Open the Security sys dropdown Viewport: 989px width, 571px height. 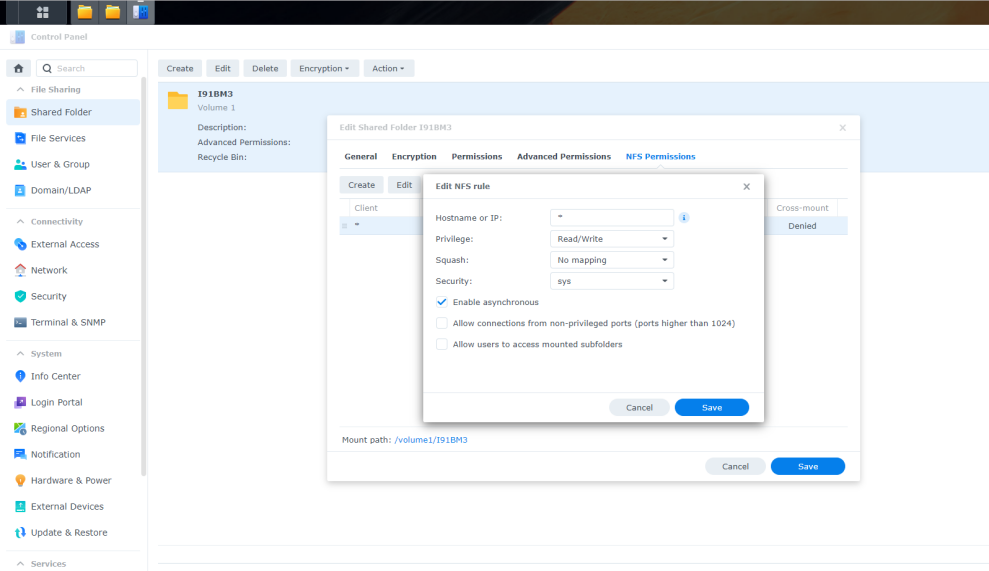pyautogui.click(x=611, y=281)
